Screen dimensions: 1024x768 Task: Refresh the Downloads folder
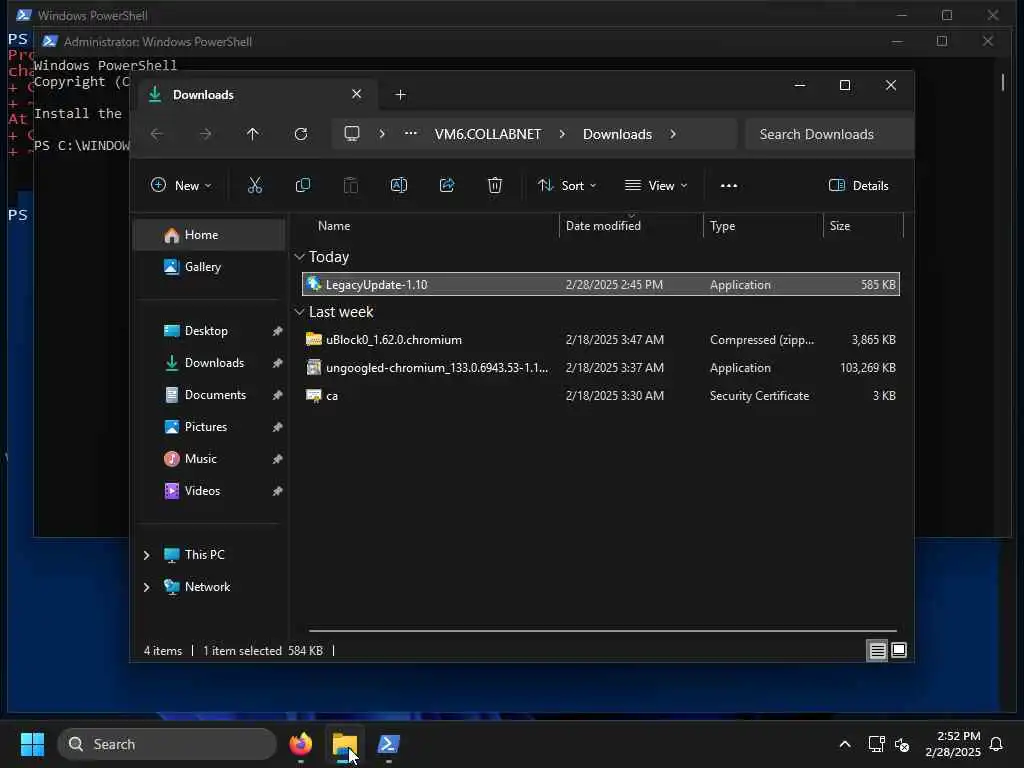300,134
